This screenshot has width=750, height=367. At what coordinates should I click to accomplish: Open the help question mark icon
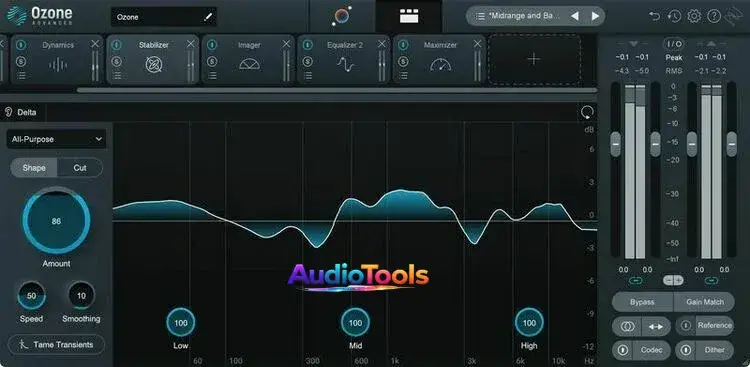714,16
